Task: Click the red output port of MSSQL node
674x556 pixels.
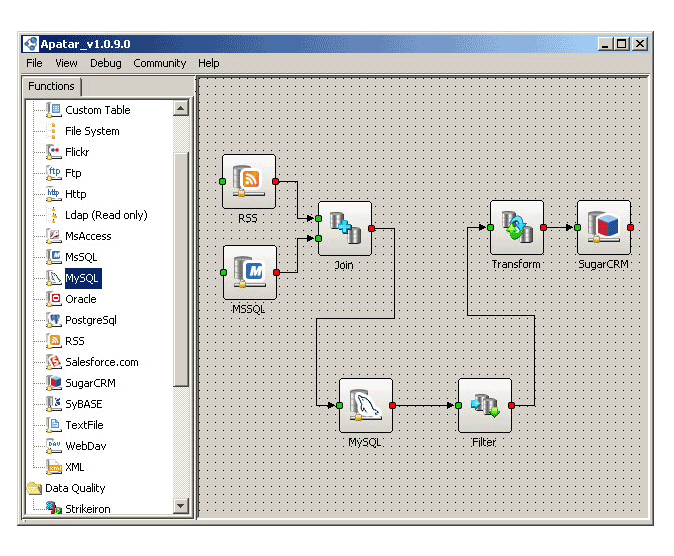Action: (276, 272)
